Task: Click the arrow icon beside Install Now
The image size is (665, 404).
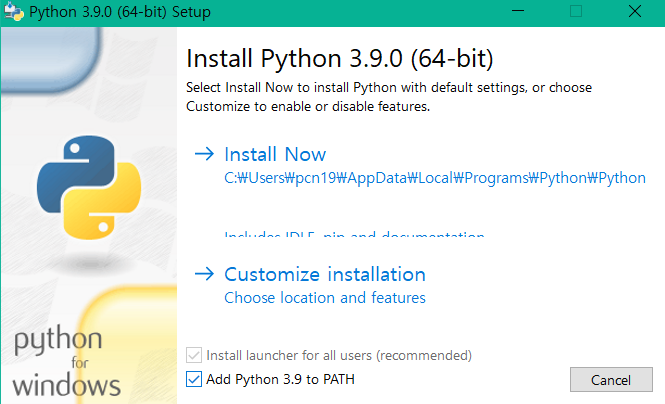Action: [204, 153]
